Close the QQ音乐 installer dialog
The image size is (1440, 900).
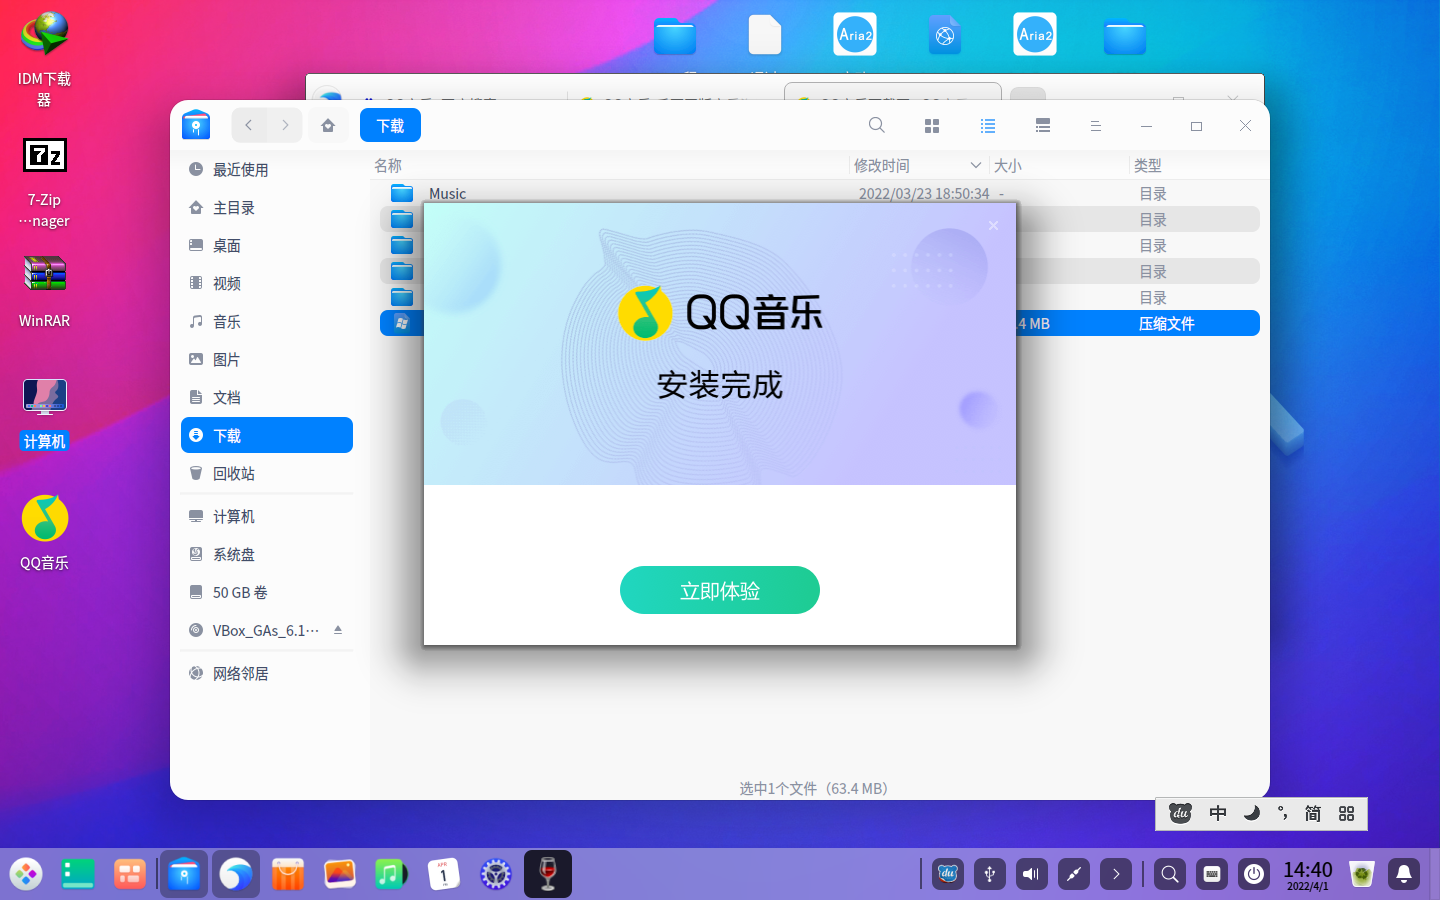pos(993,226)
